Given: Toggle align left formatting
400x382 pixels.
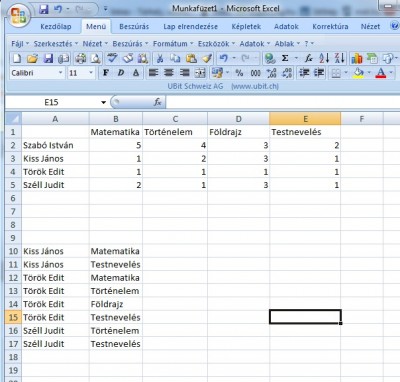Looking at the screenshot, I should coord(153,73).
